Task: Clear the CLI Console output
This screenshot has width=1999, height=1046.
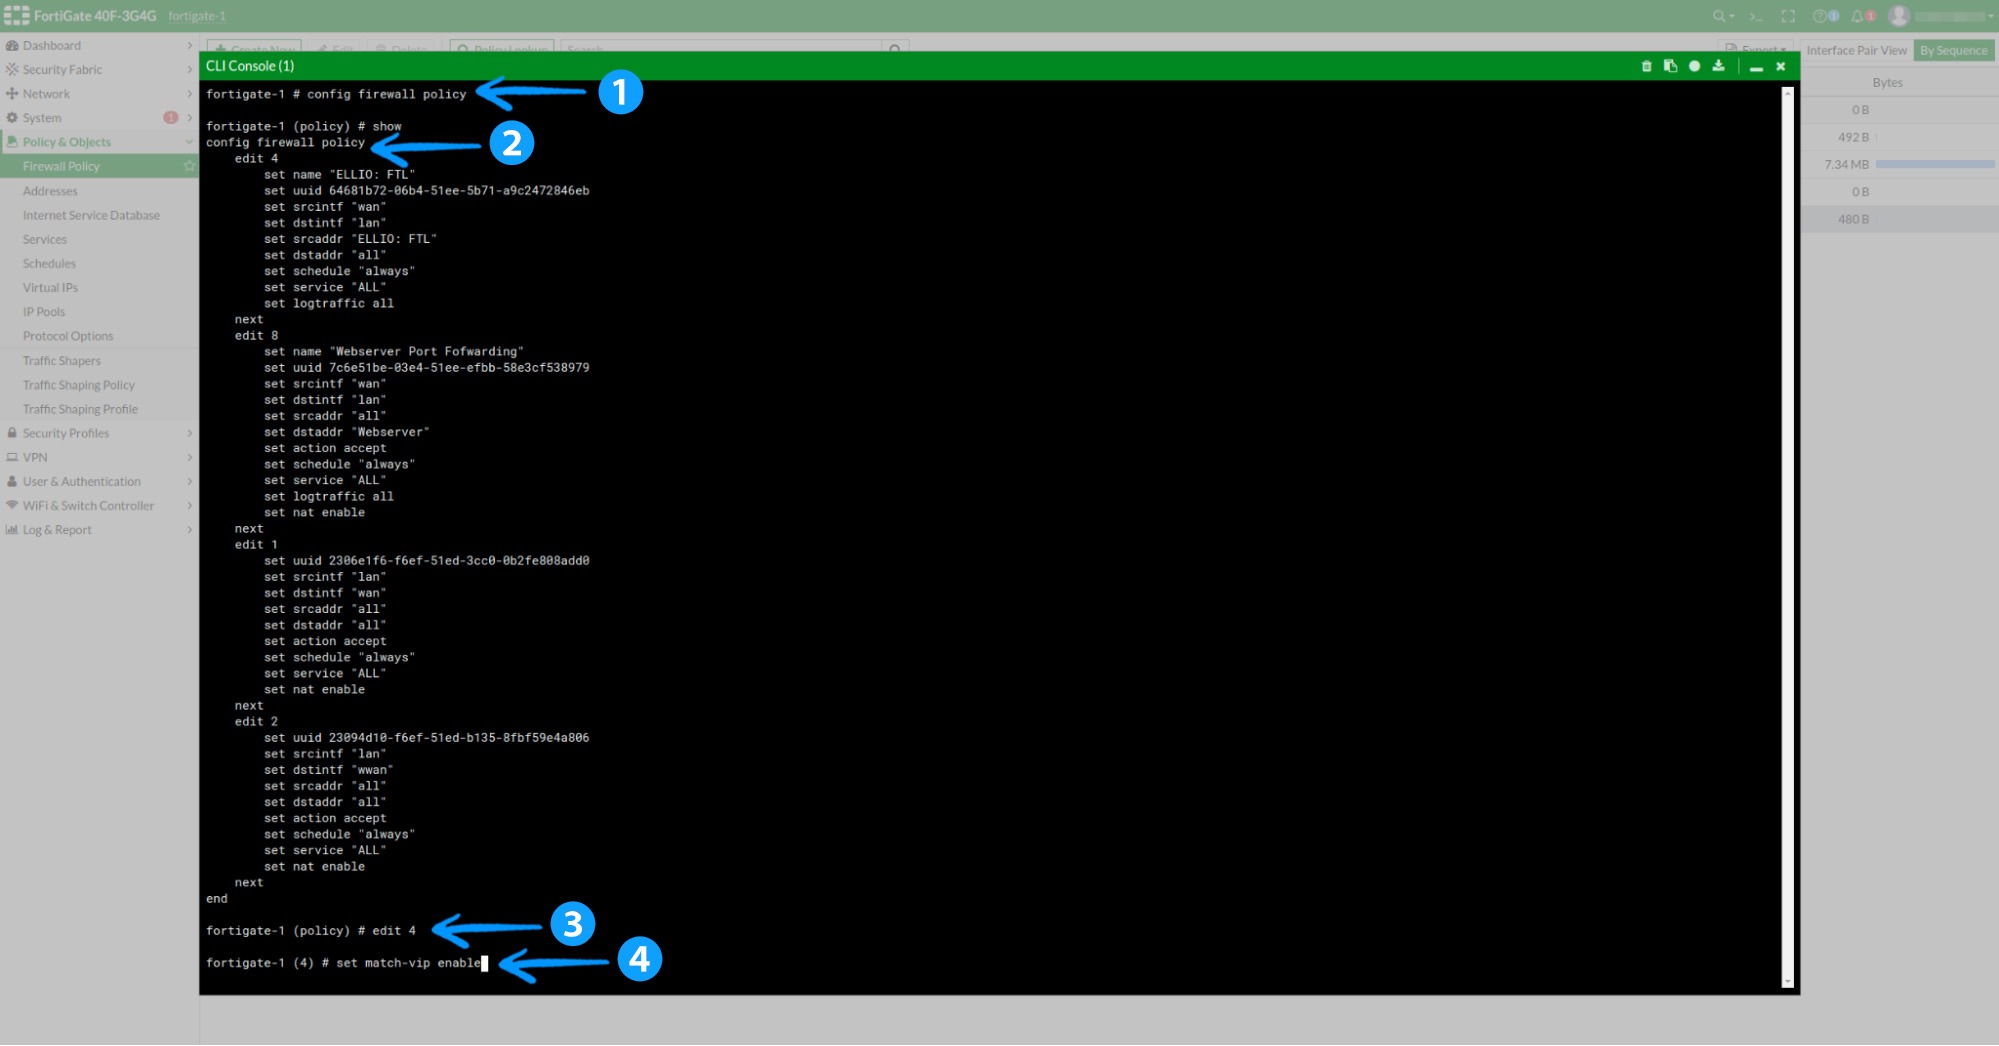Action: [1647, 66]
